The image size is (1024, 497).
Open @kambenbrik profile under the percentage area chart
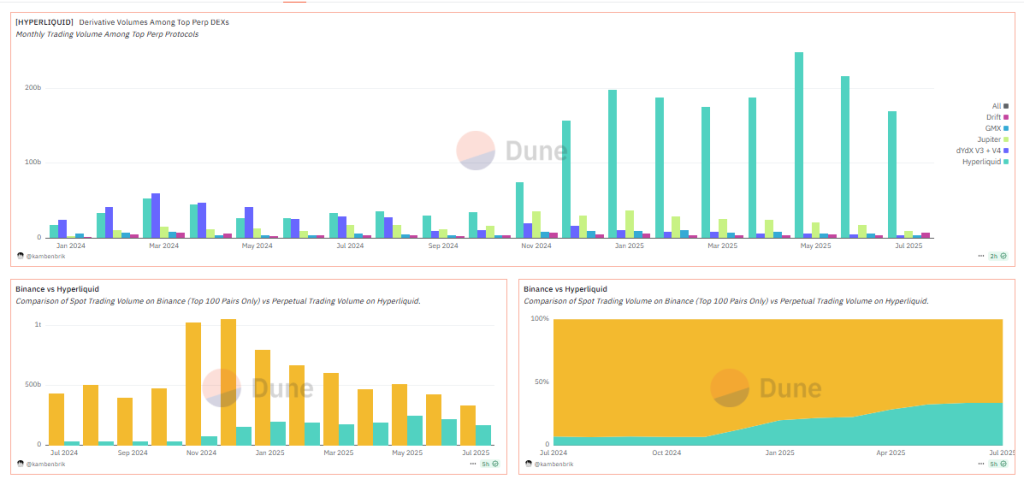553,464
